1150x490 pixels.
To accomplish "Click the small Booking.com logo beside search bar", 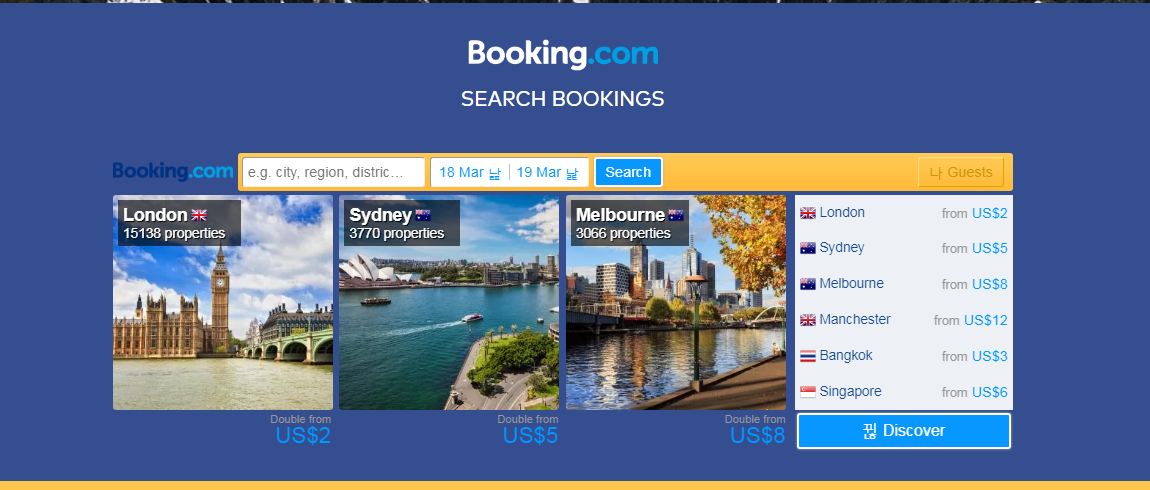I will pyautogui.click(x=173, y=172).
